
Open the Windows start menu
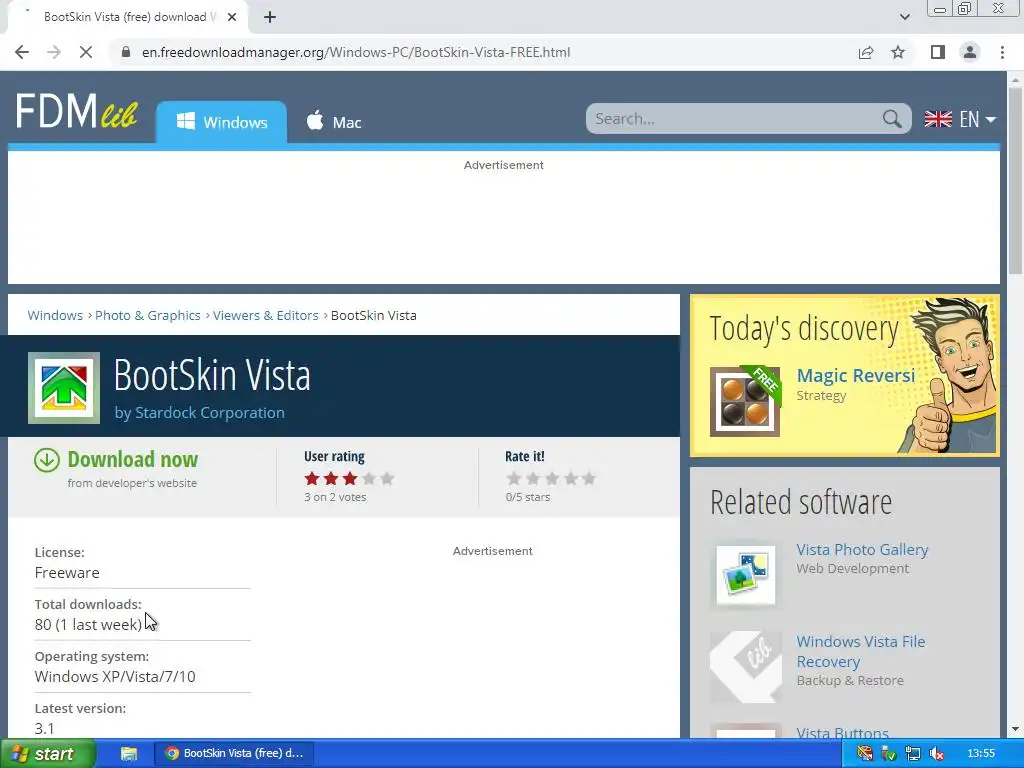tap(47, 754)
